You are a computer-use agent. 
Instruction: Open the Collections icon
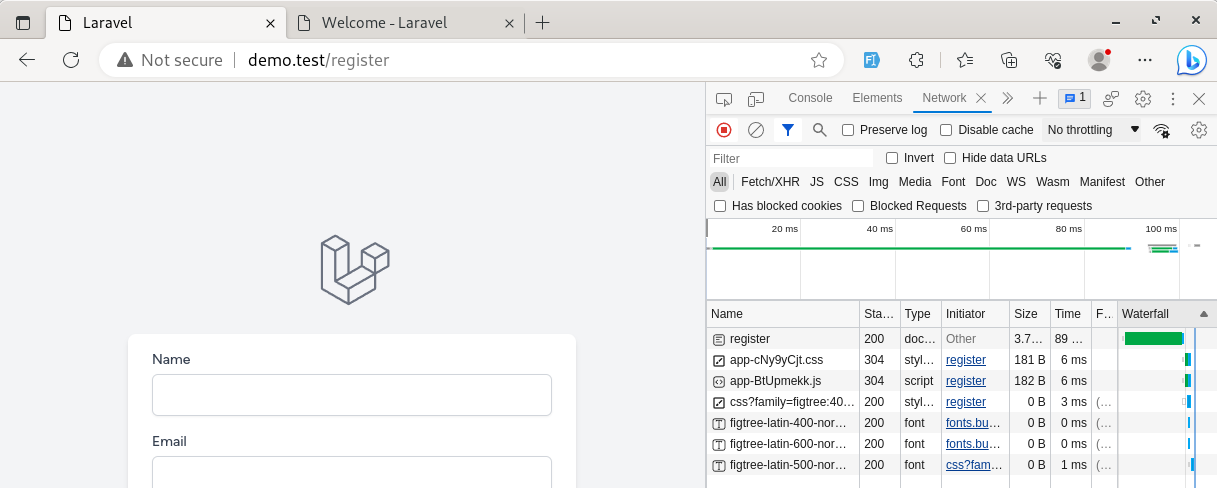click(1009, 60)
